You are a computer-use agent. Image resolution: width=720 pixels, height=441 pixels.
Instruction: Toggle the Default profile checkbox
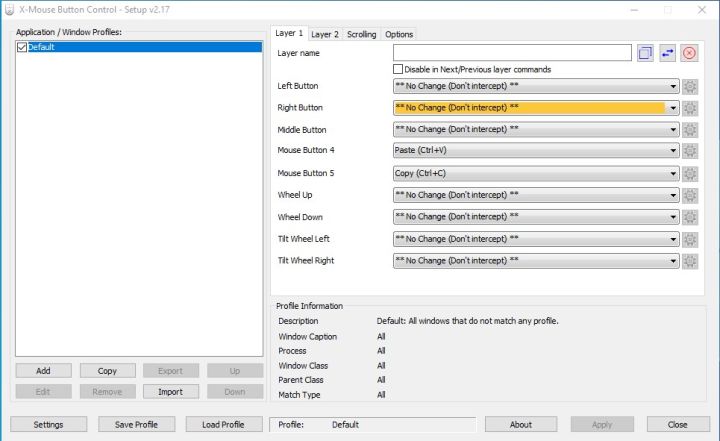pyautogui.click(x=22, y=47)
